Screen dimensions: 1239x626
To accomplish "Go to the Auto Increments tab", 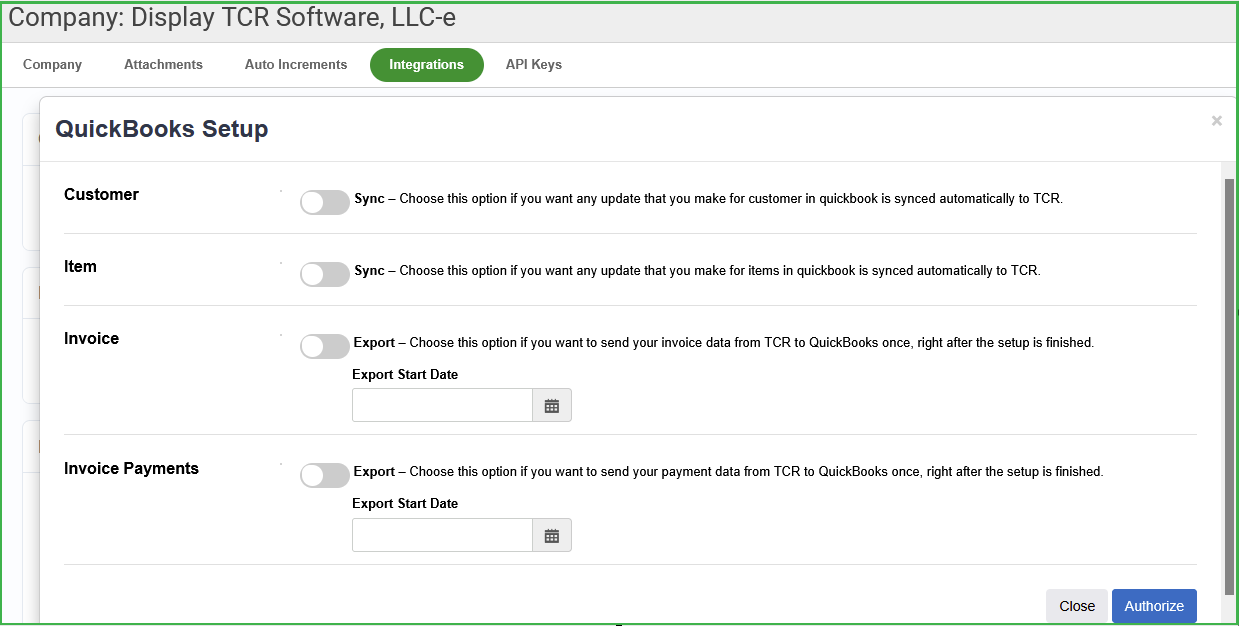I will (296, 64).
